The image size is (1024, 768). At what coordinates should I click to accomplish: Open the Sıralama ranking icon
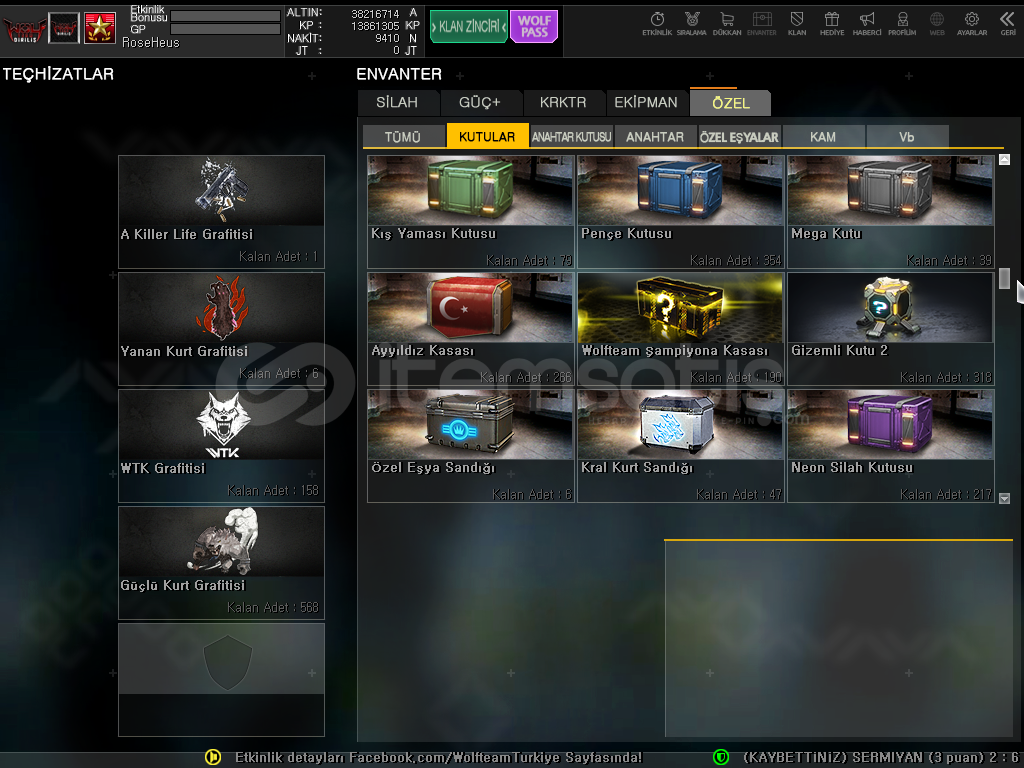click(692, 24)
